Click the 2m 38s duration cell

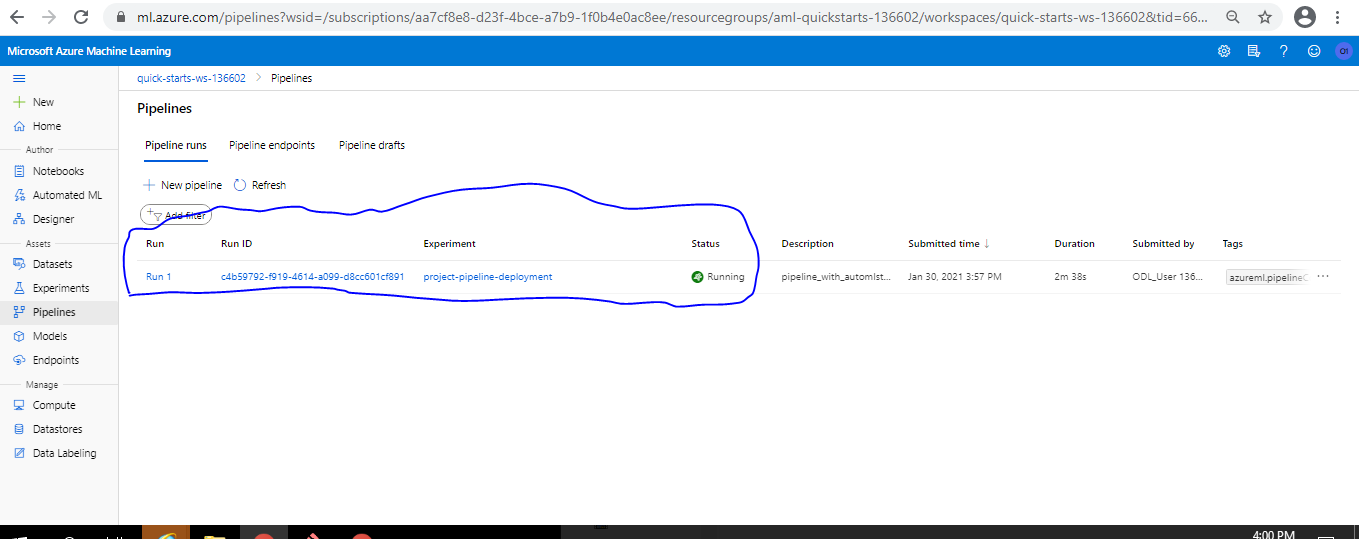[x=1070, y=277]
